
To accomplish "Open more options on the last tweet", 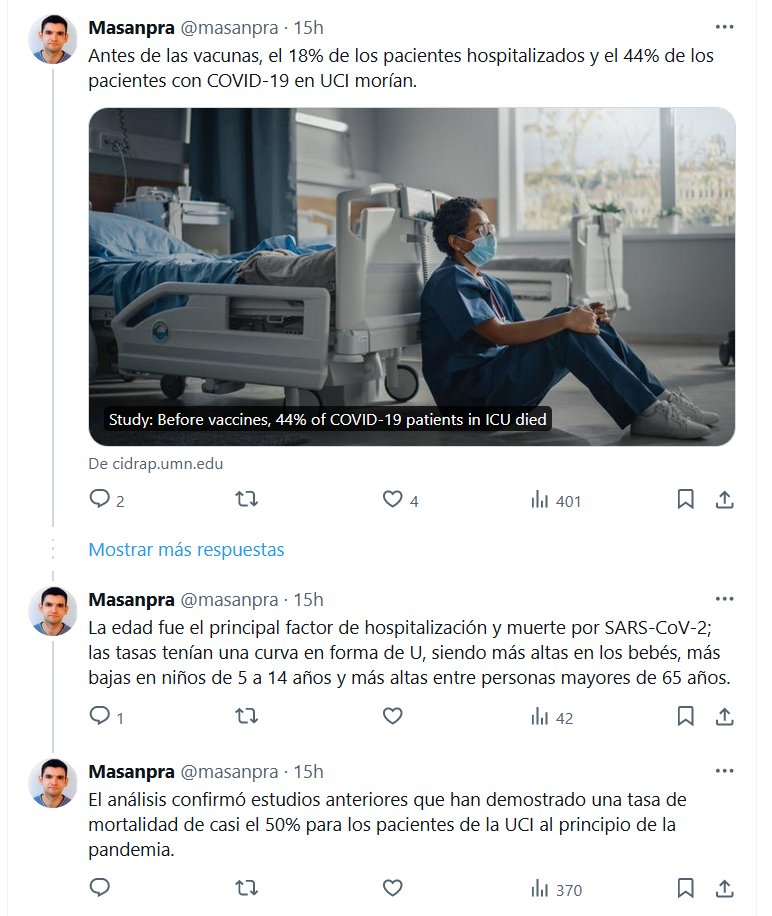I will pos(725,771).
